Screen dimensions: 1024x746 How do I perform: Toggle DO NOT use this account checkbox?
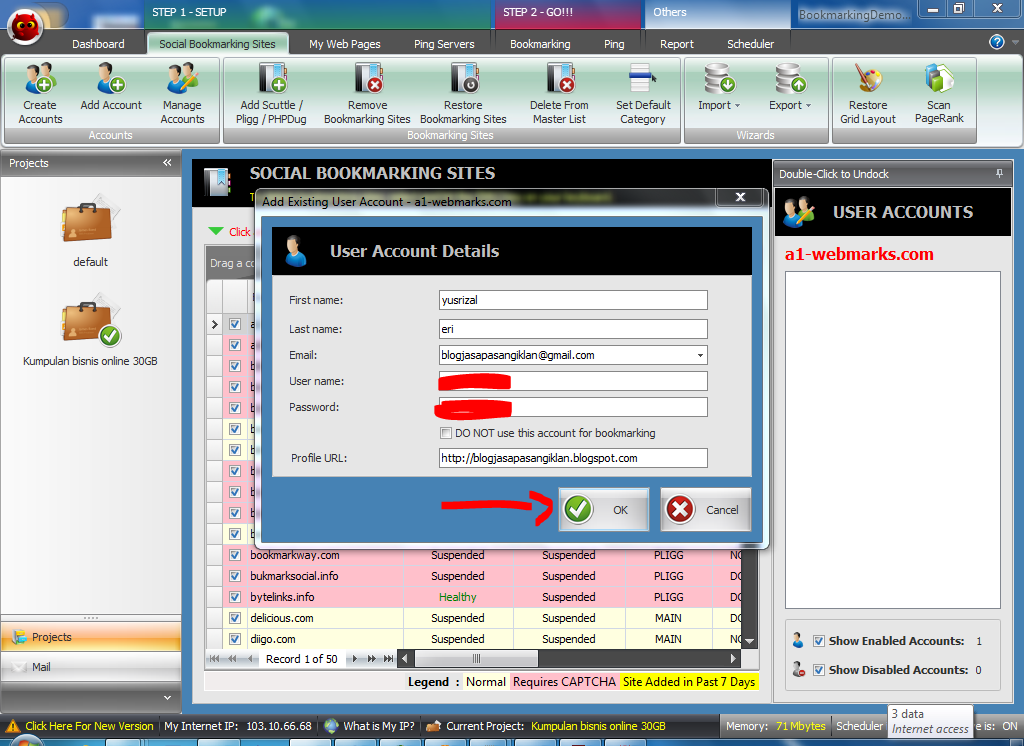[446, 433]
